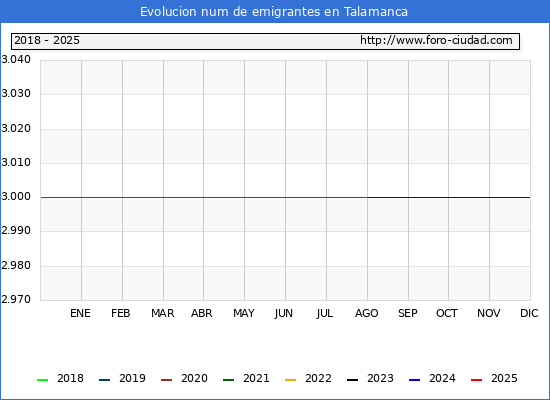Click the http://www.foro-ciudad.com URL text
Screen dimensions: 550x400
point(436,40)
